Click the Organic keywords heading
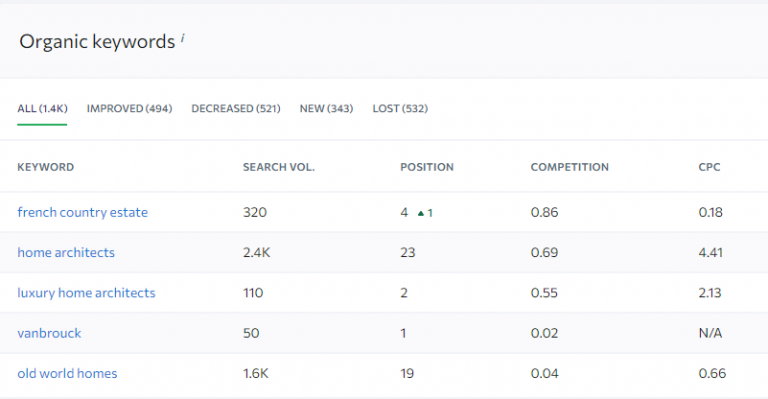 pyautogui.click(x=97, y=42)
